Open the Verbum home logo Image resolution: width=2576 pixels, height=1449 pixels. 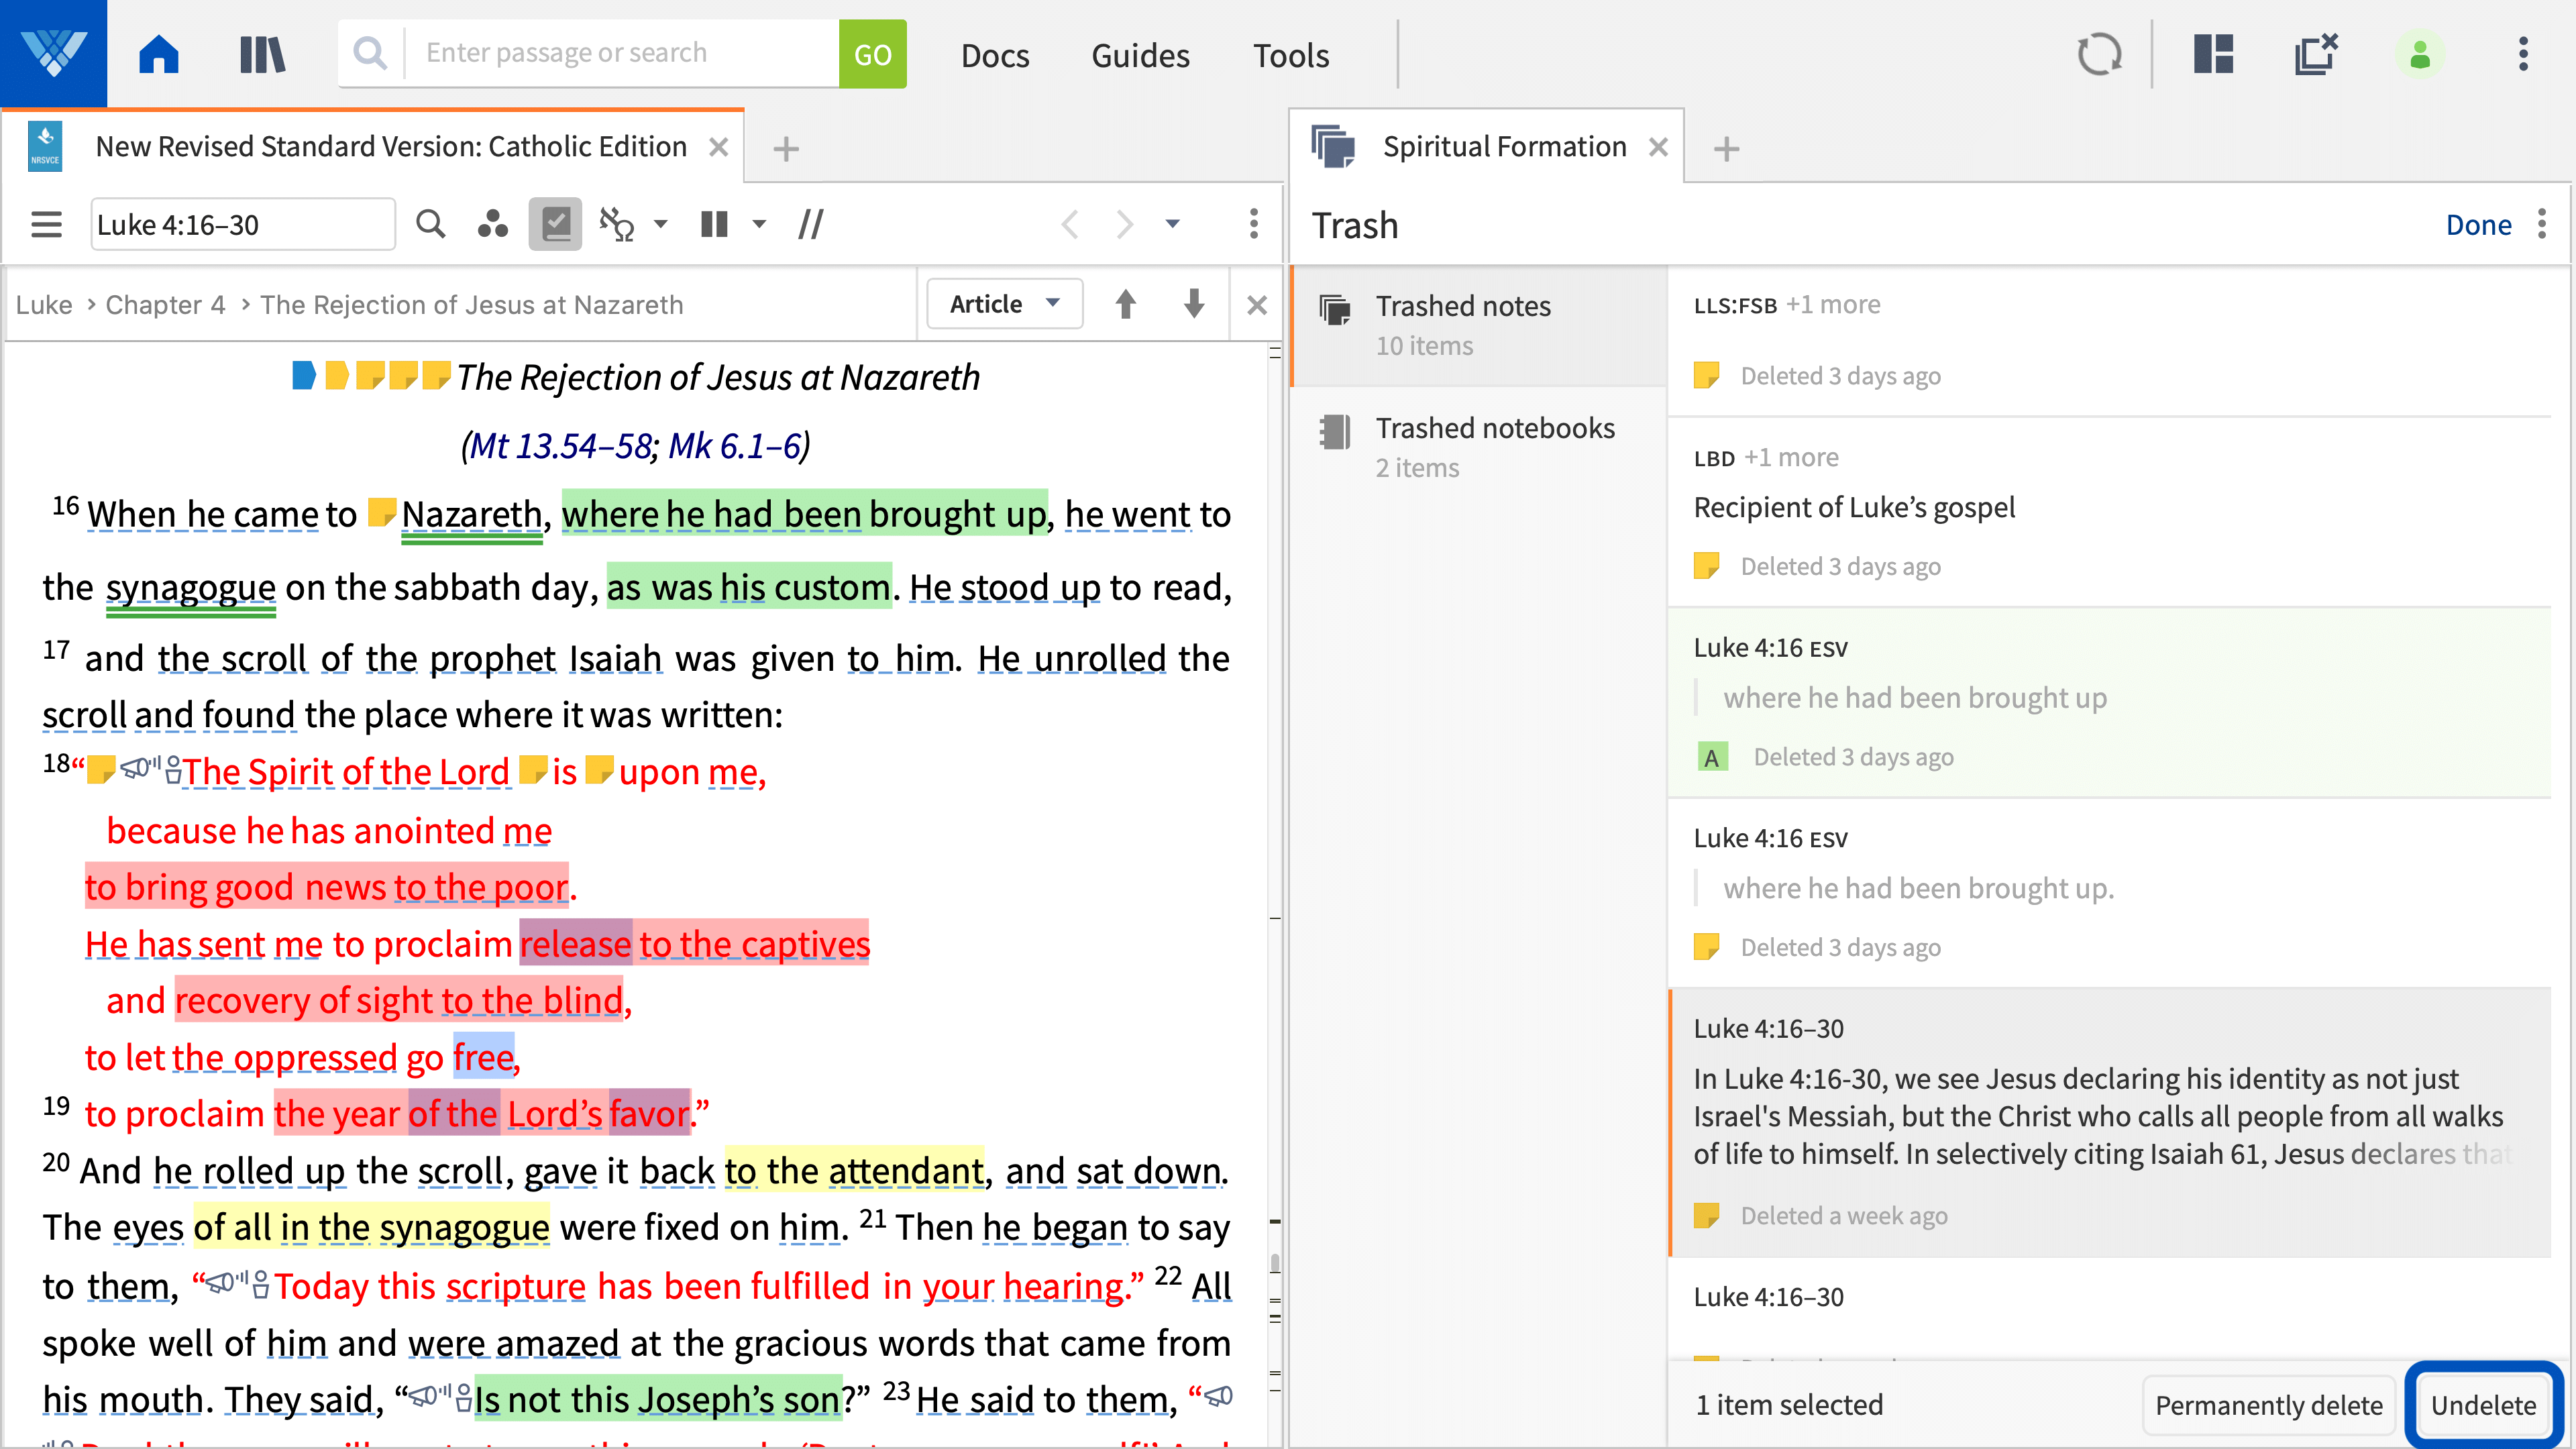tap(53, 53)
